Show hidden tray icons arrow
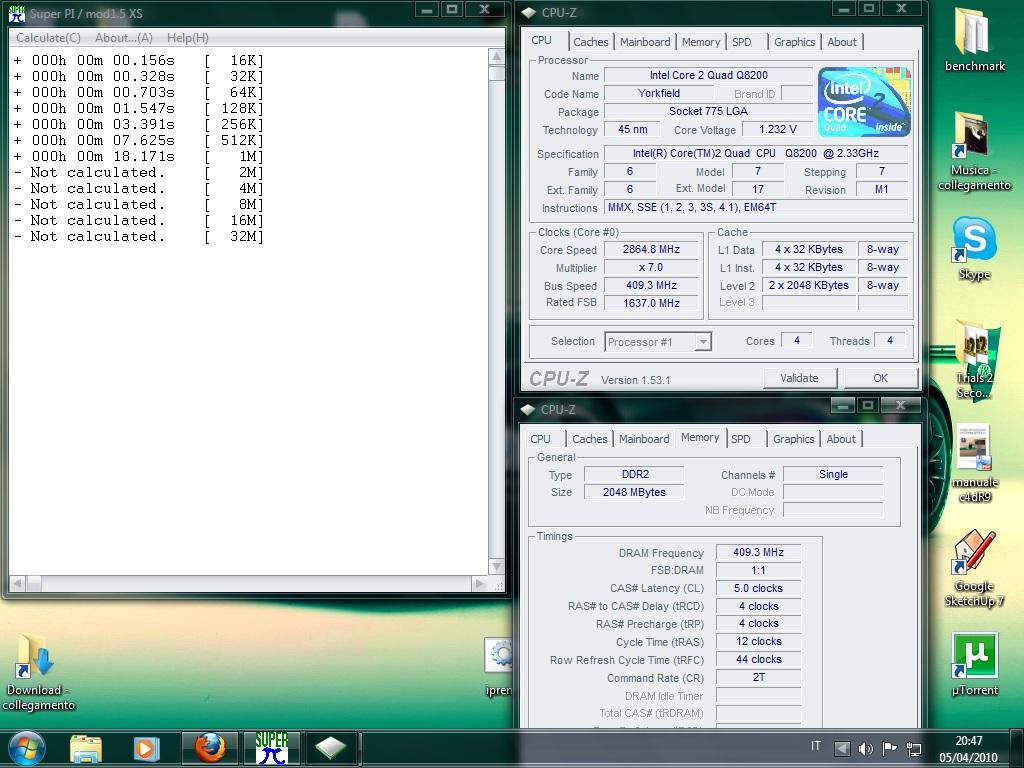1024x768 pixels. (x=842, y=748)
